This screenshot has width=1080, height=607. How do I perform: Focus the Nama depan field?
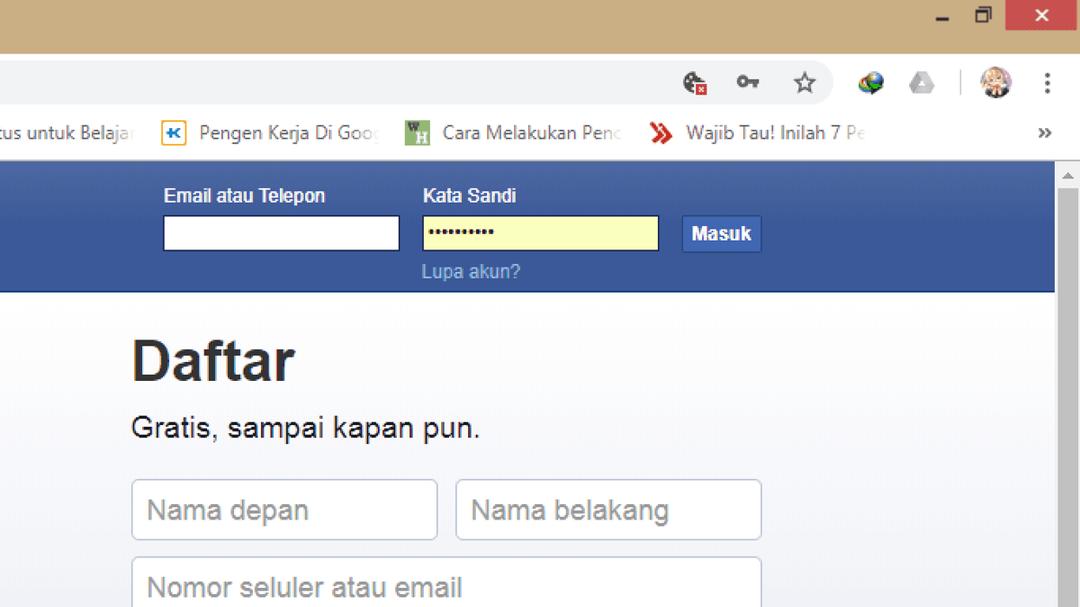(284, 510)
